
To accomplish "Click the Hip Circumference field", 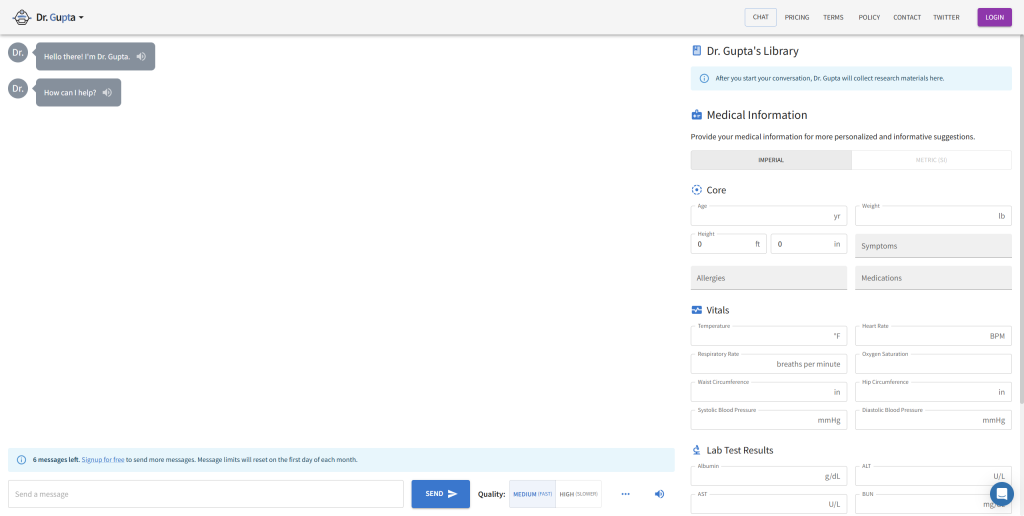I will point(933,392).
